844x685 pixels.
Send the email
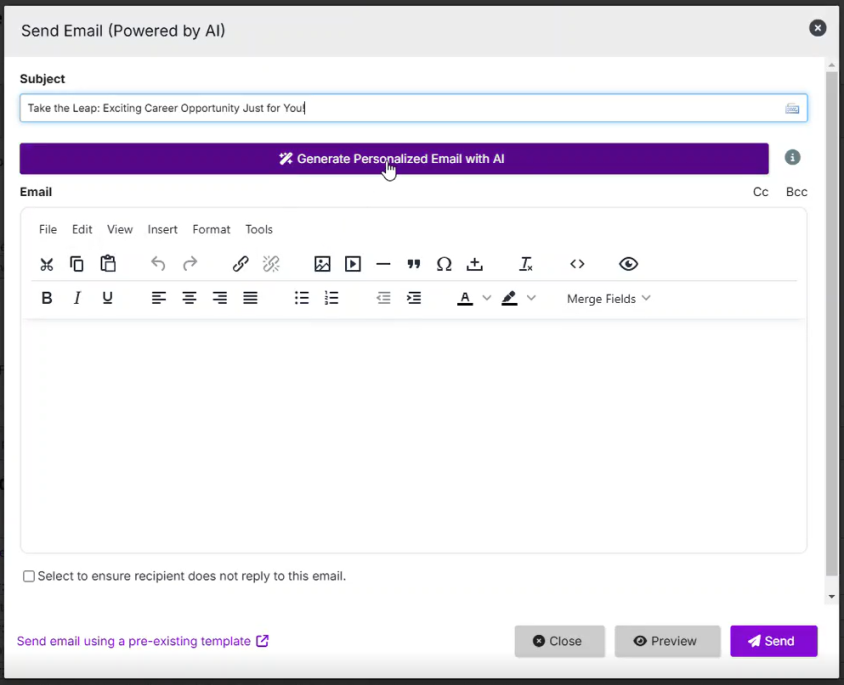[x=773, y=641]
